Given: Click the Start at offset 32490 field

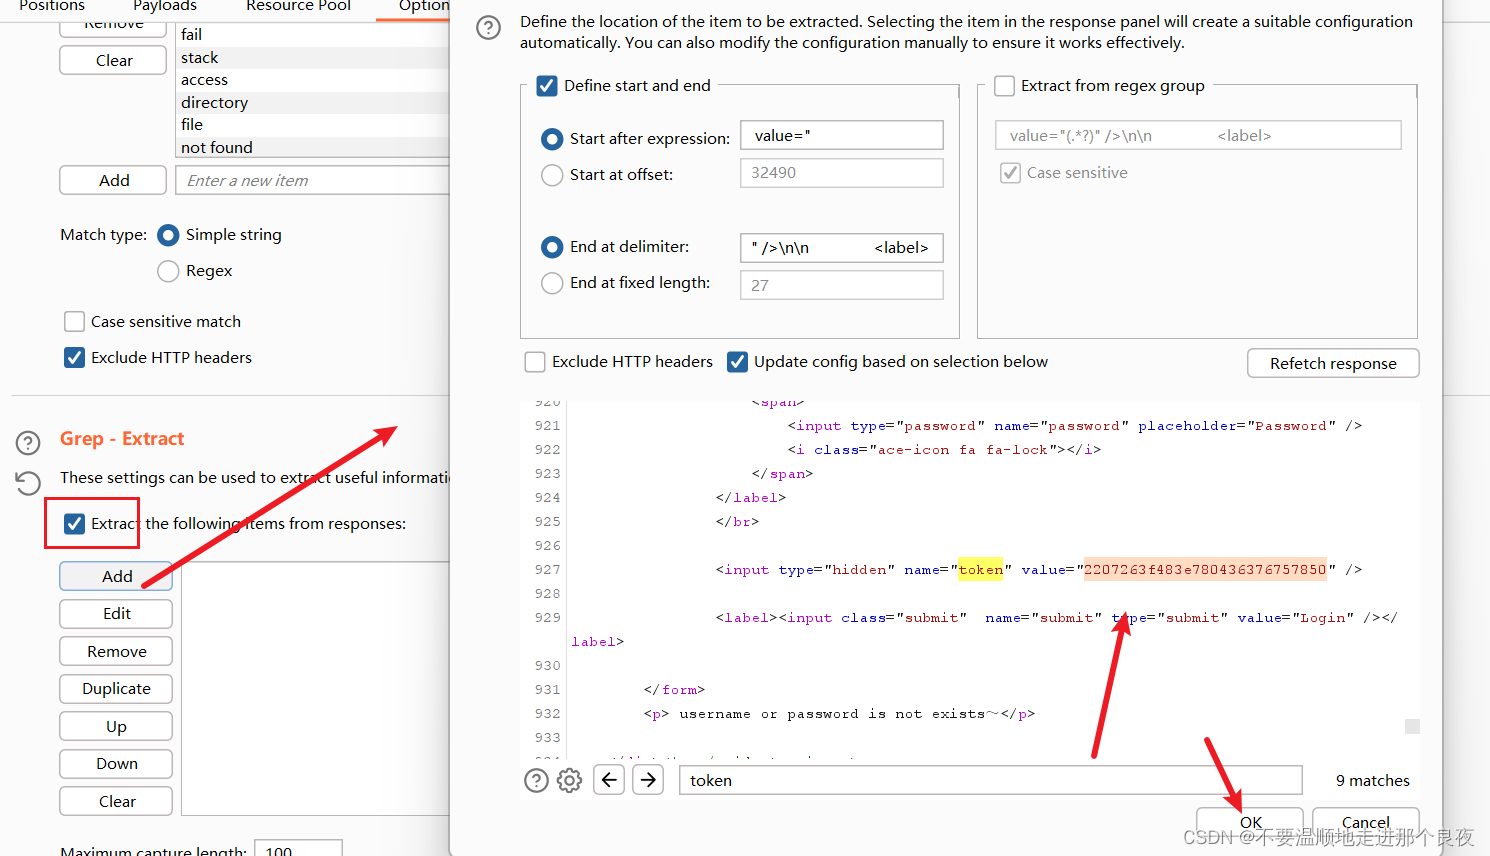Looking at the screenshot, I should [842, 173].
